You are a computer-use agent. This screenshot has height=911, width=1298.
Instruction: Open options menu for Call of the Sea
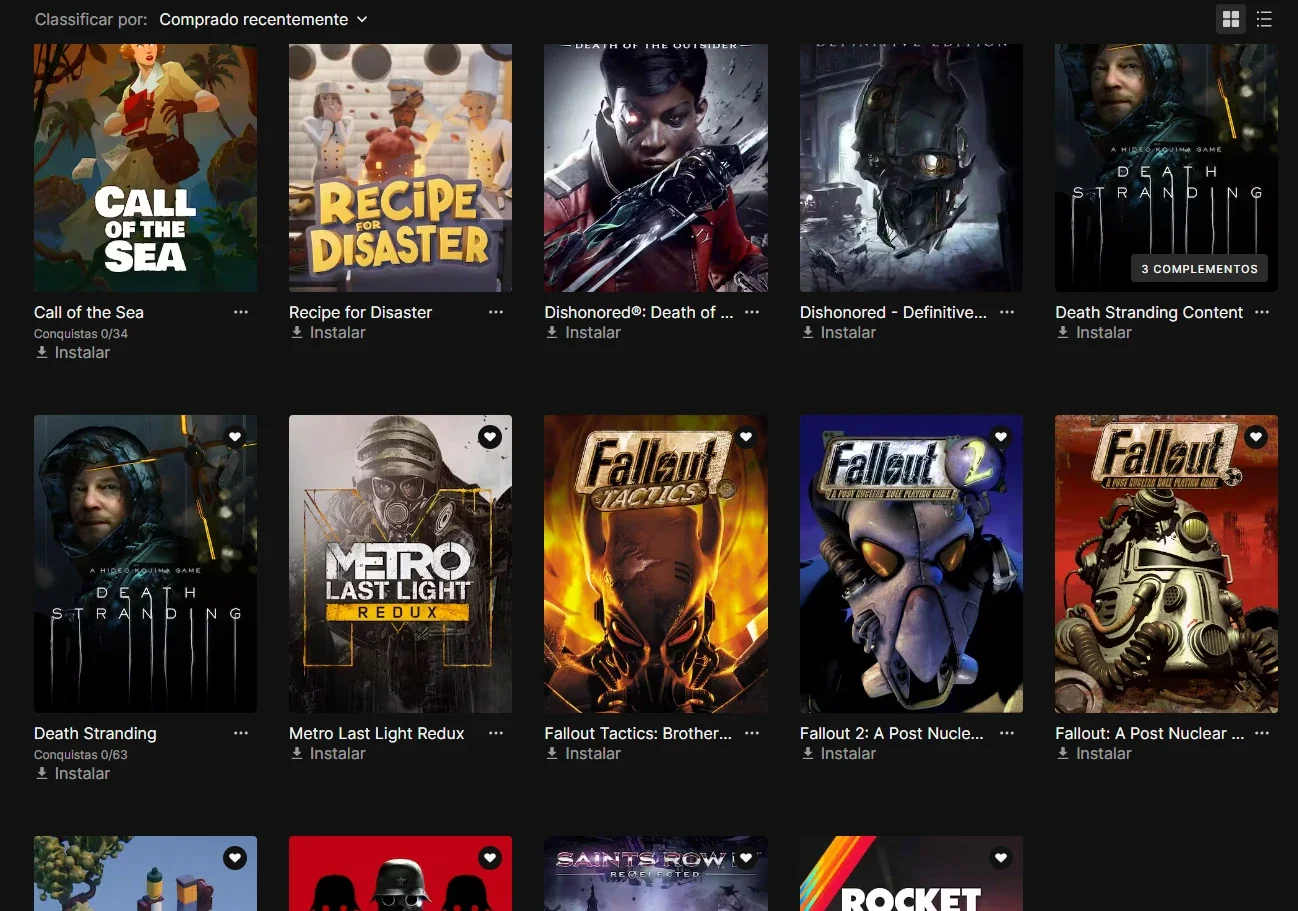click(x=241, y=312)
